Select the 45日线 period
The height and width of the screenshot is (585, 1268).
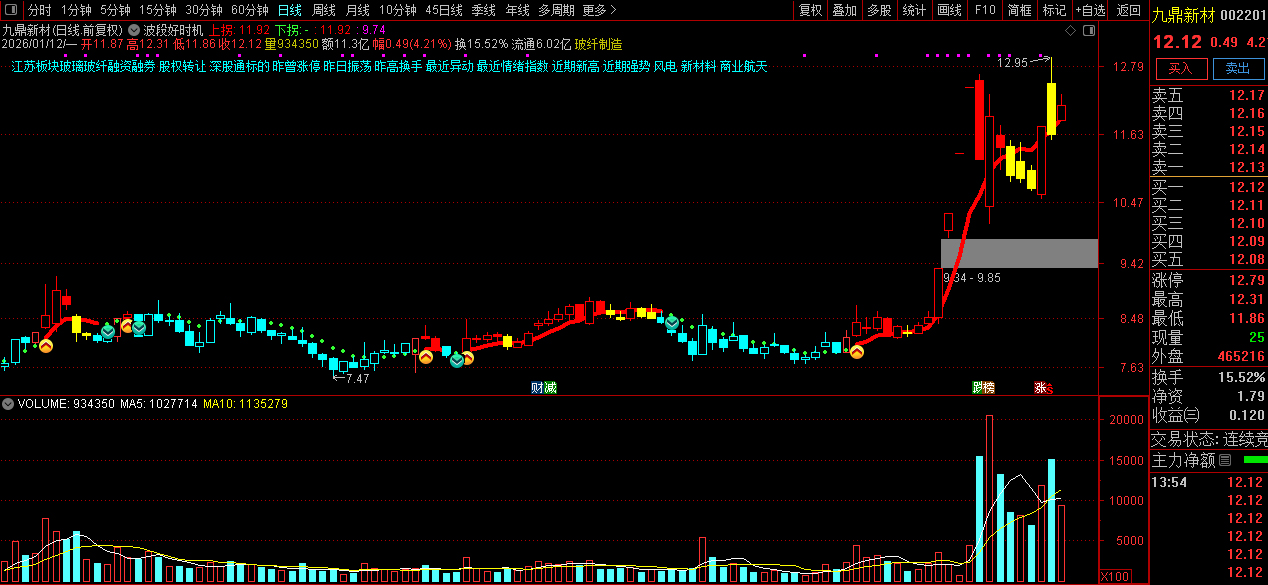pos(444,10)
